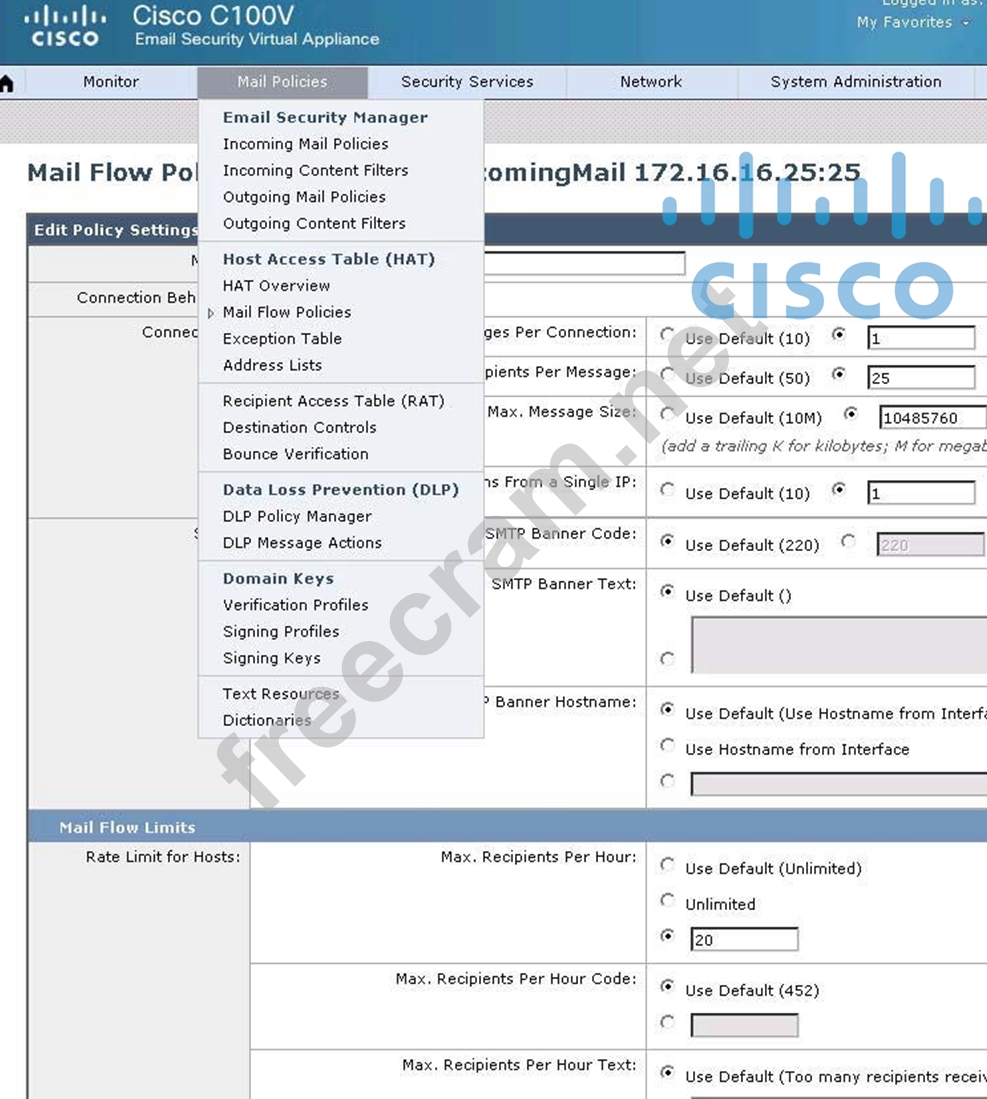
Task: Click the Max. Recipients Per Hour field containing 20
Action: [x=744, y=940]
